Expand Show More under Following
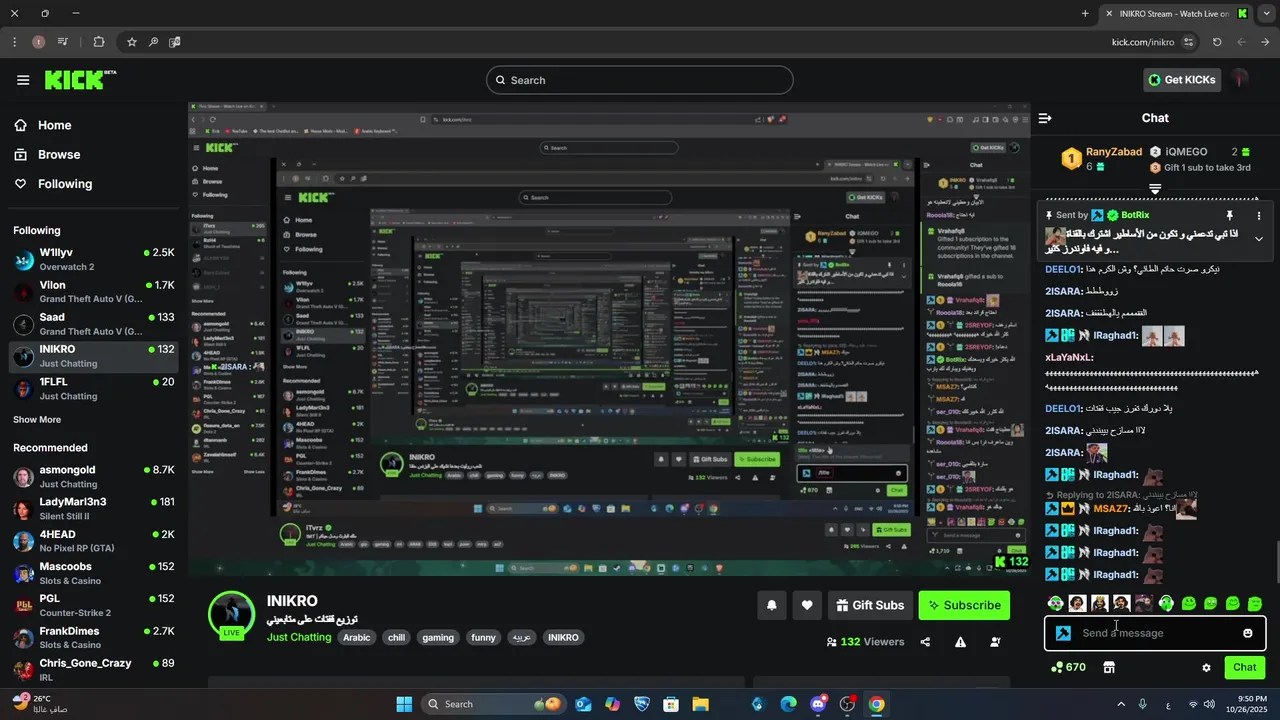 [37, 420]
